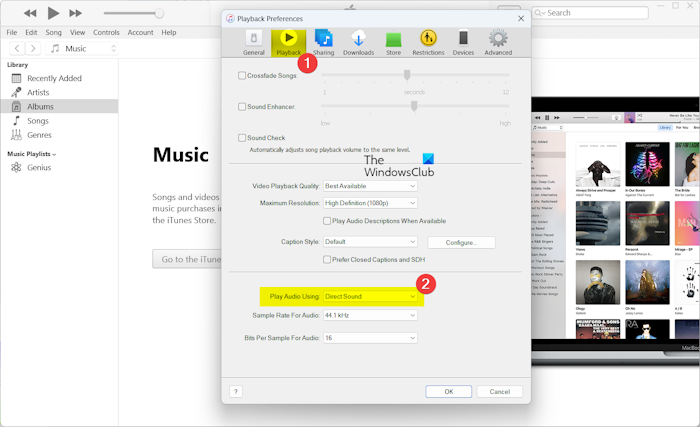Screen dimensions: 700x427
Task: Click OK to save playback preferences
Action: (x=449, y=392)
